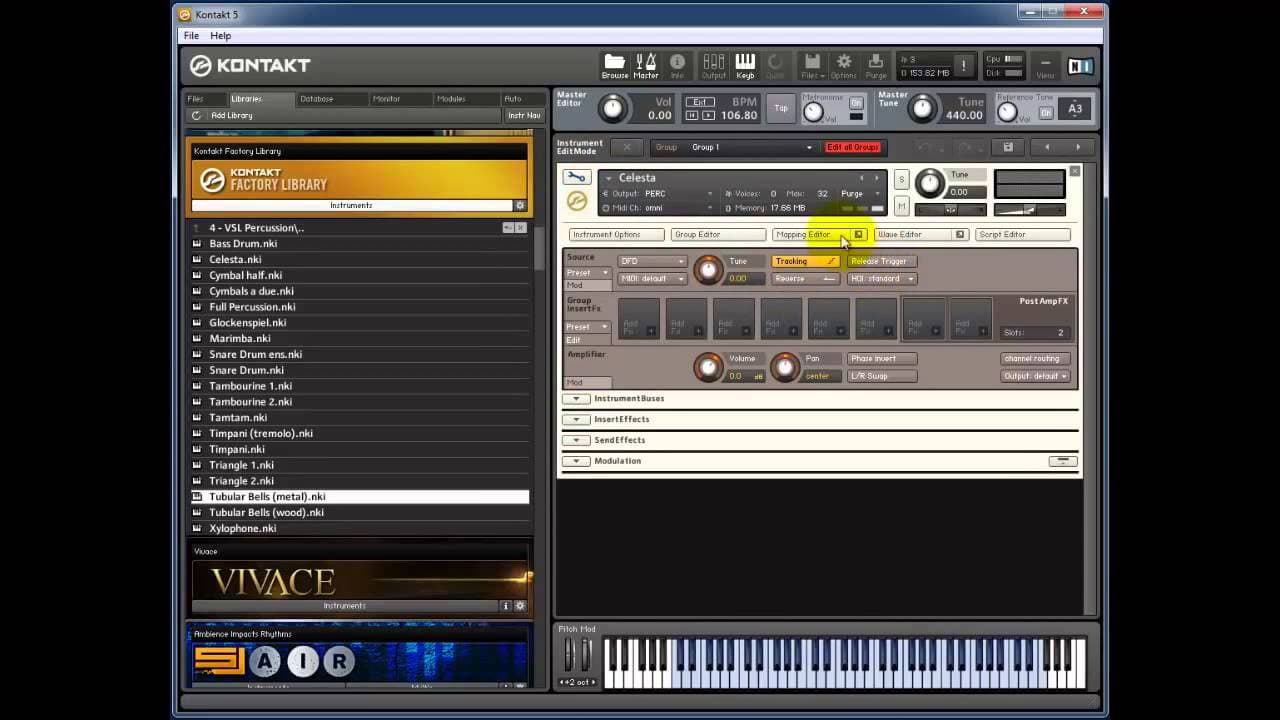Go to previous instrument in edit bar
The image size is (1280, 720).
(1047, 147)
